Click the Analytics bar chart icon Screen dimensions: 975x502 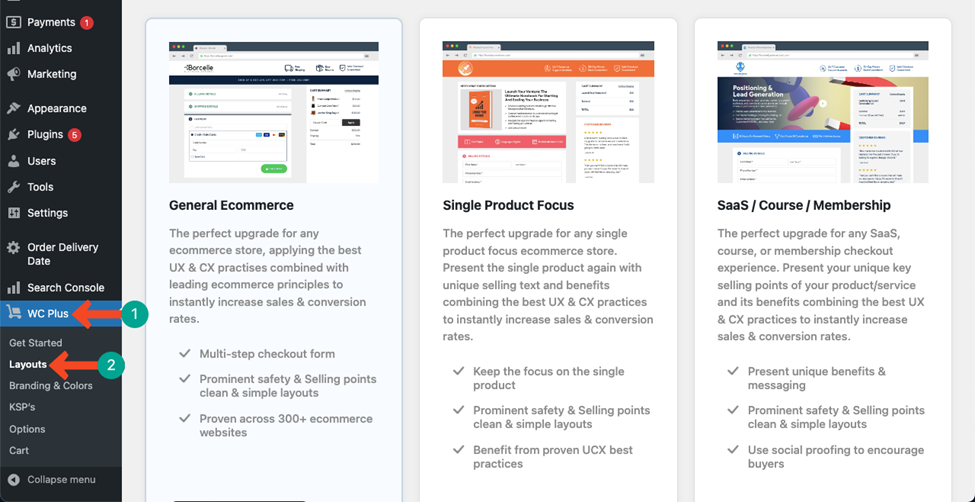(x=14, y=49)
